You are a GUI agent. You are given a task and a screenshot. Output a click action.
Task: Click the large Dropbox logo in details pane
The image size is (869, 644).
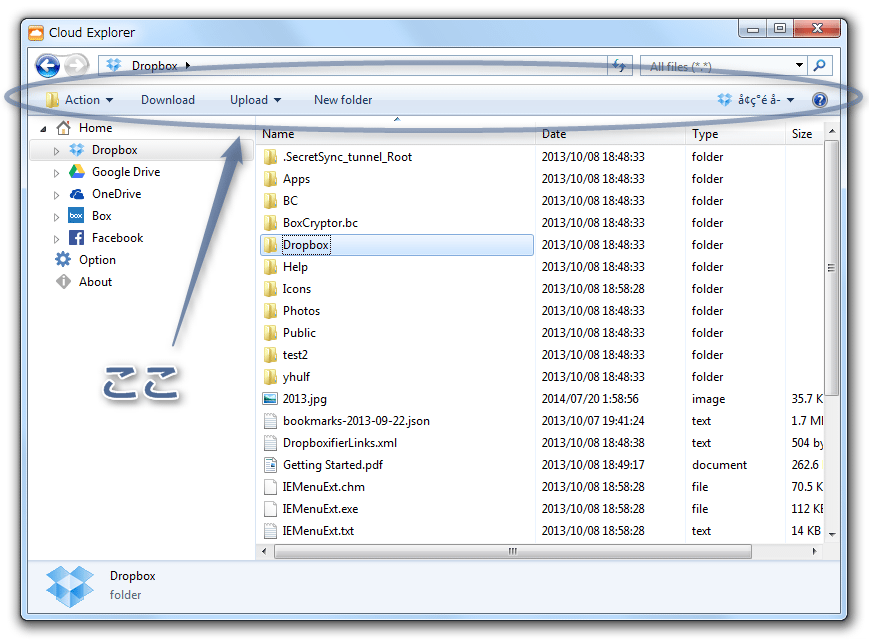[x=70, y=586]
